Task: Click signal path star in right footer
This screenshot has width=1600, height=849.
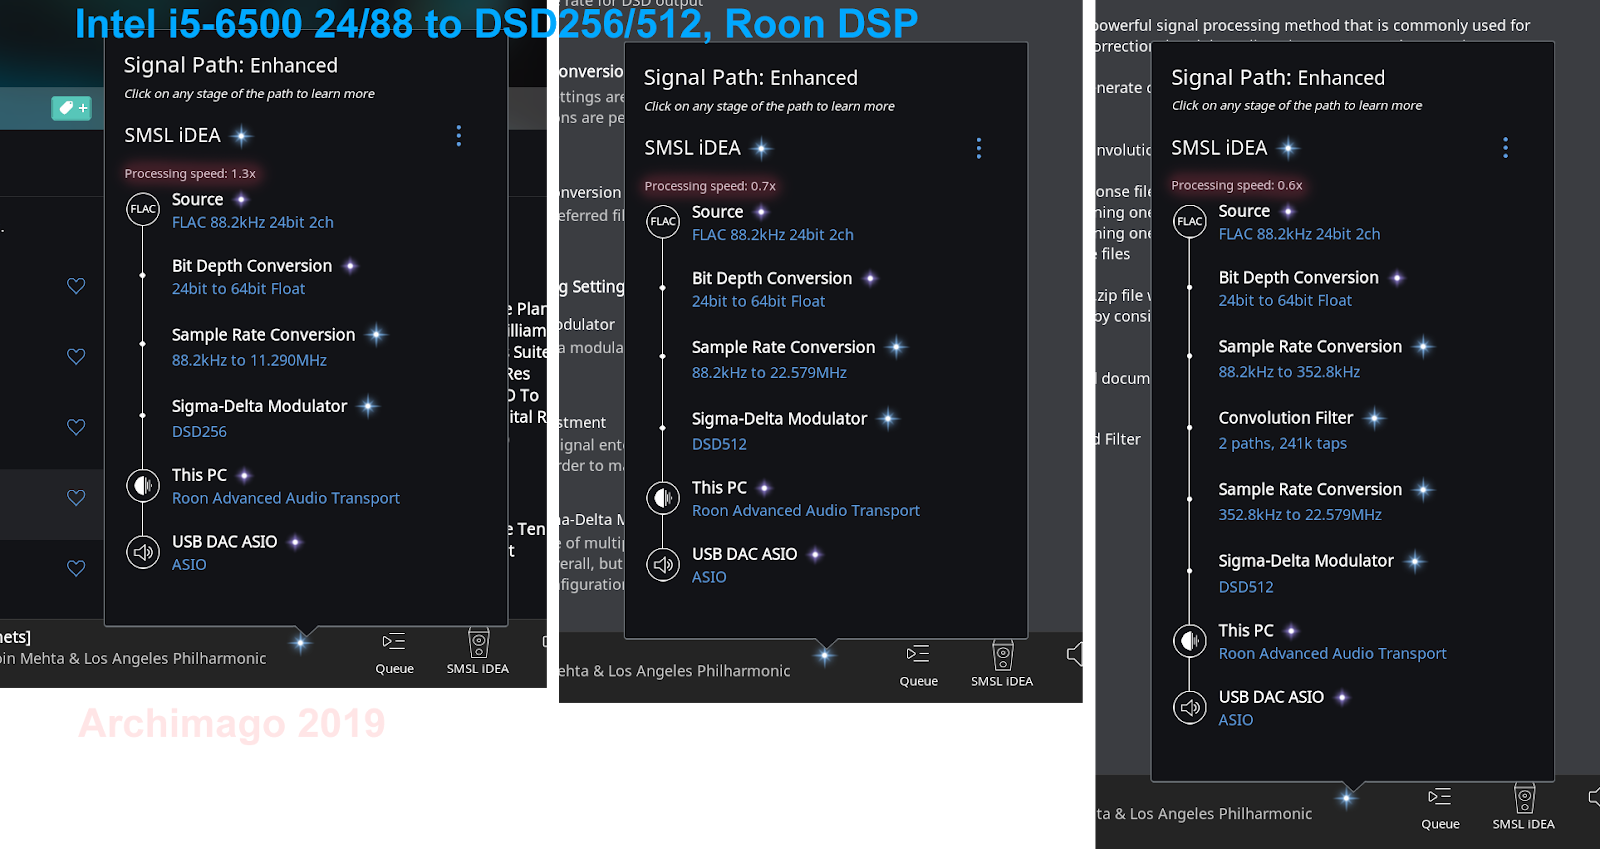Action: [1347, 798]
